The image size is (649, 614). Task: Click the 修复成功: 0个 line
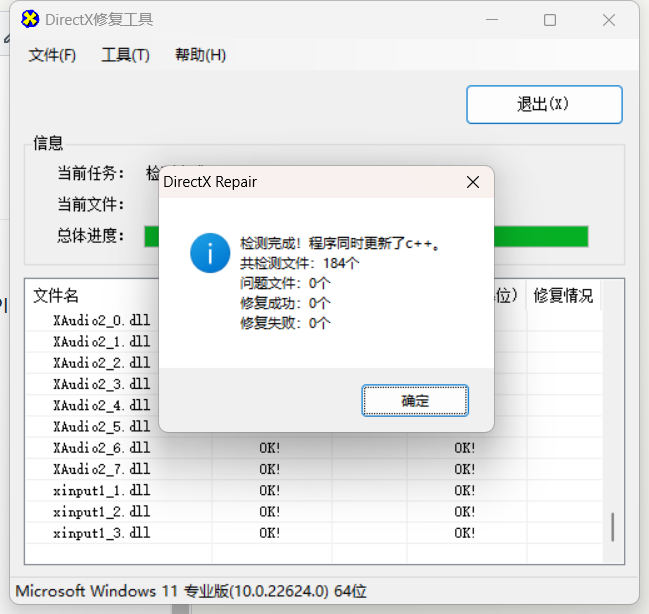285,303
